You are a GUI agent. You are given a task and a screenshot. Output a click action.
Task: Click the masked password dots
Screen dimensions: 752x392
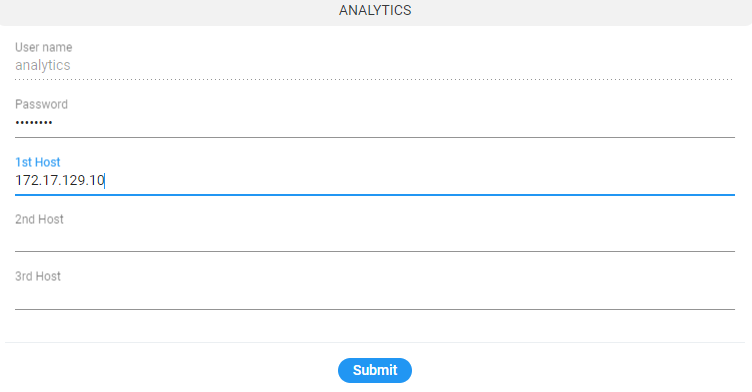coord(34,123)
